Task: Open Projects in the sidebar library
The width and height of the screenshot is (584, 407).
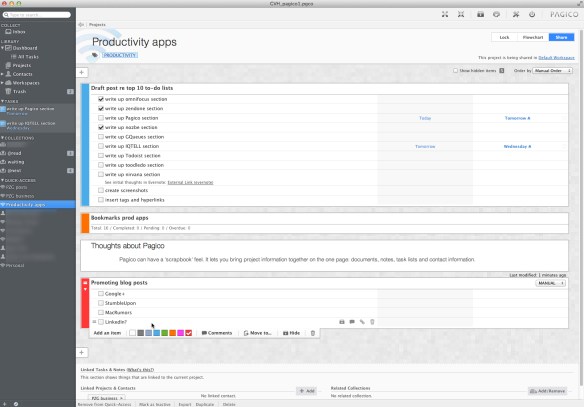Action: coord(19,65)
